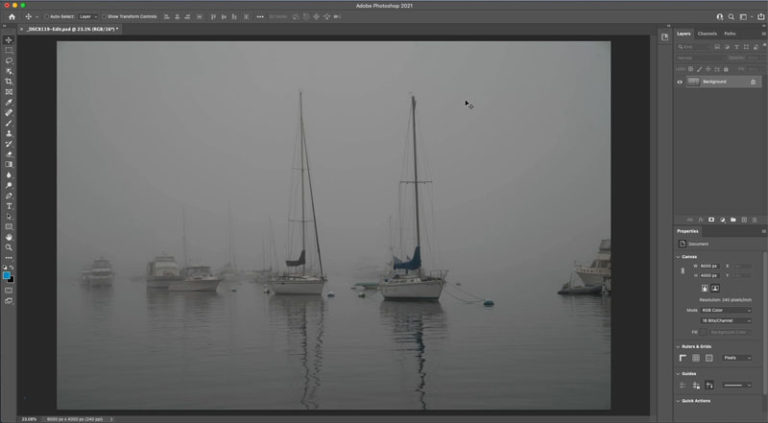Enable the Auto-Select checkbox
The image size is (768, 423).
[47, 17]
